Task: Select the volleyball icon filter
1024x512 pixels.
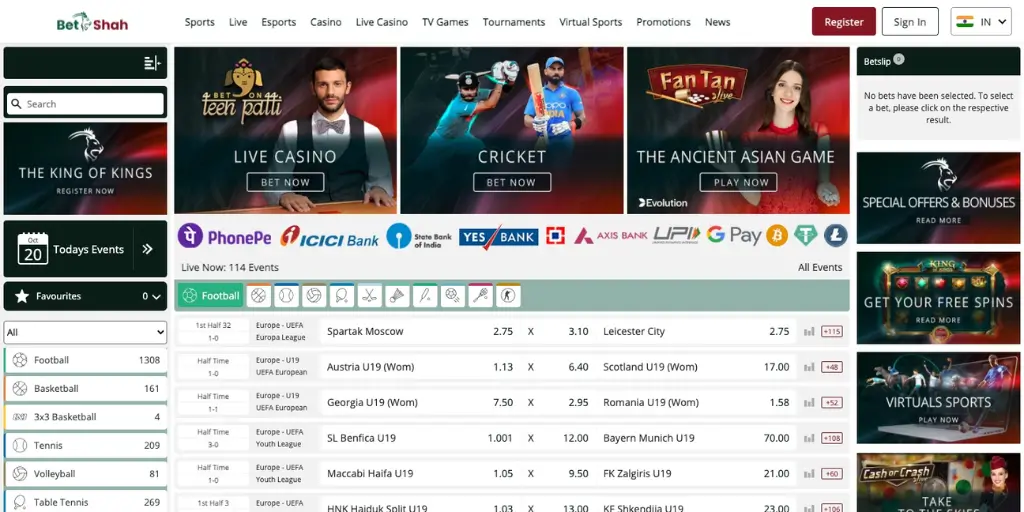Action: coord(314,296)
